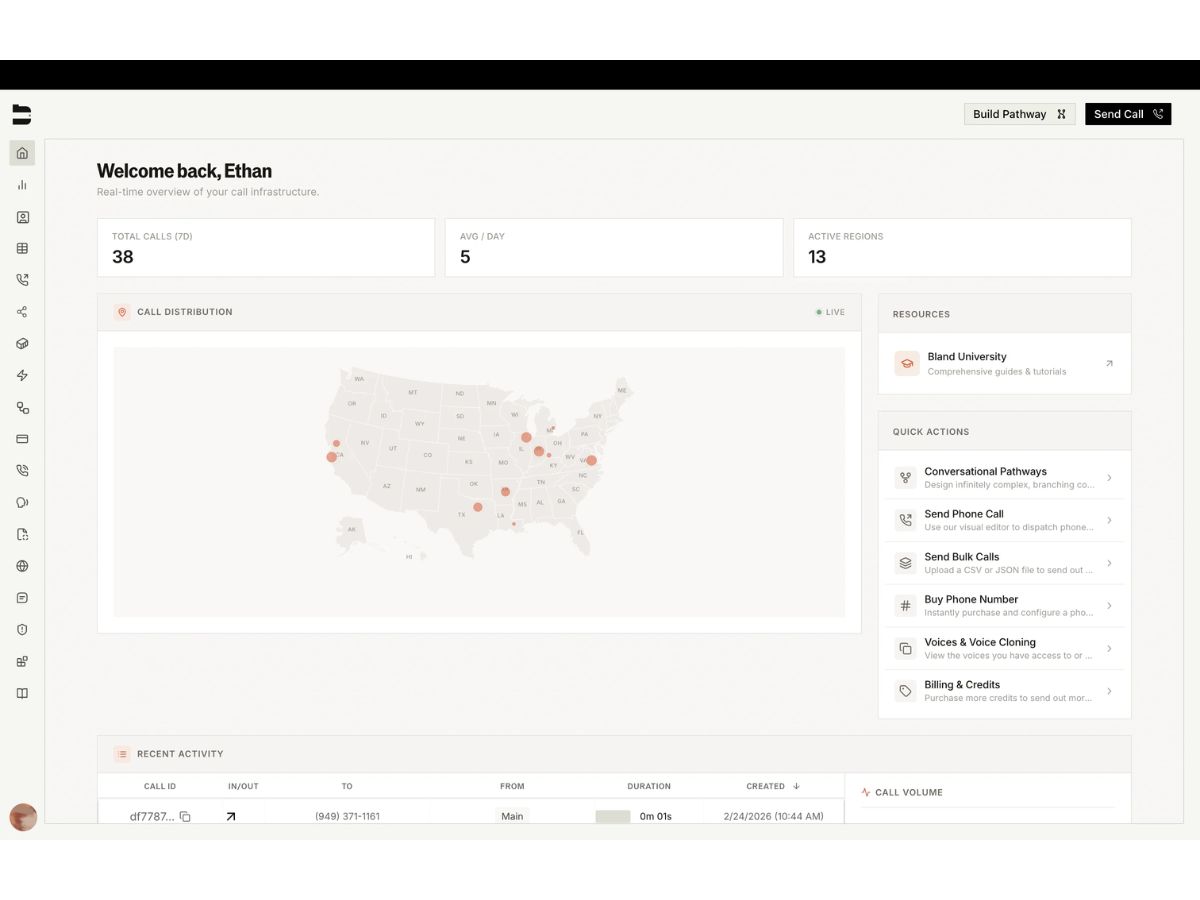The image size is (1200, 900).
Task: Open the user avatar profile picture
Action: tap(23, 817)
